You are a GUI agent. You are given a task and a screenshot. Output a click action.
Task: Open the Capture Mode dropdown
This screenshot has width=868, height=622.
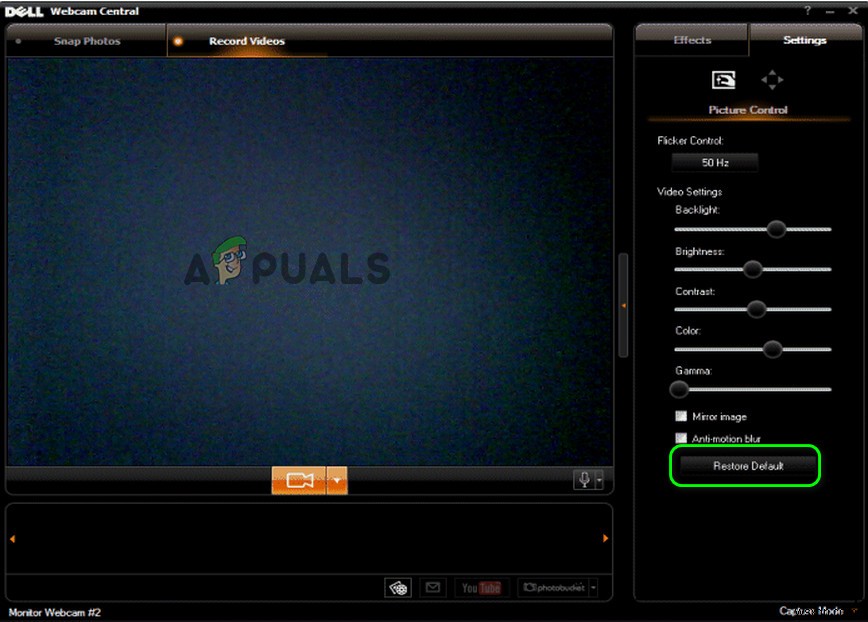click(818, 611)
